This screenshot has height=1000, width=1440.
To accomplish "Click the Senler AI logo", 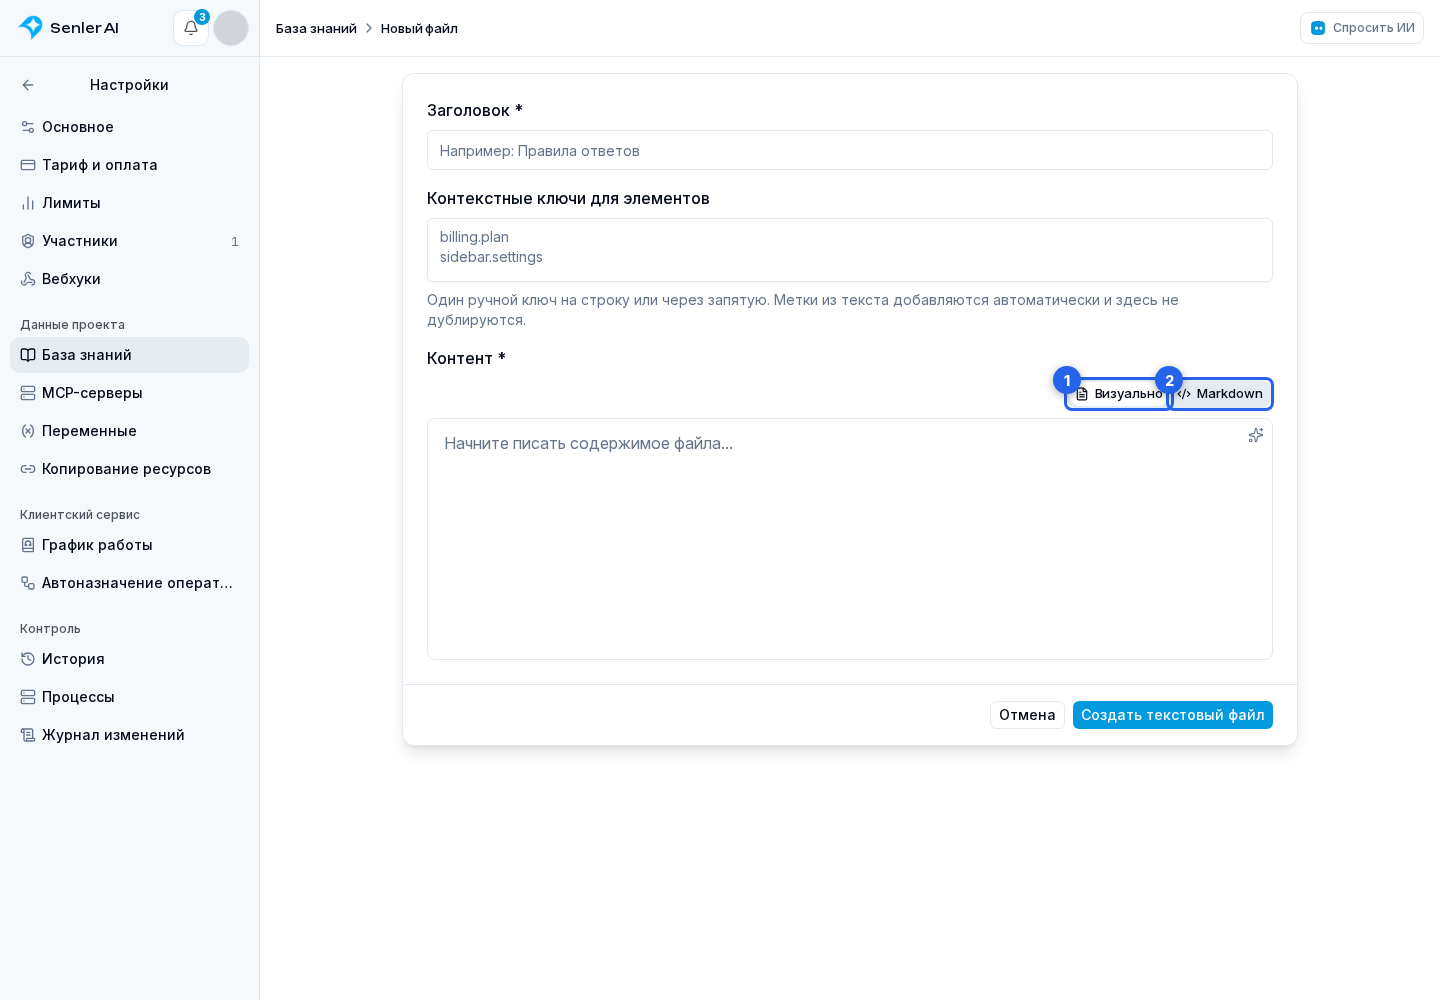I will point(69,28).
